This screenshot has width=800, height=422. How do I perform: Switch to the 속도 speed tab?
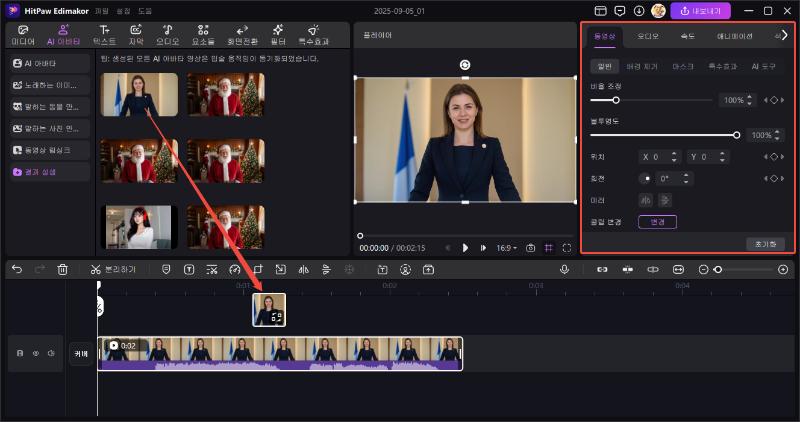(x=687, y=36)
